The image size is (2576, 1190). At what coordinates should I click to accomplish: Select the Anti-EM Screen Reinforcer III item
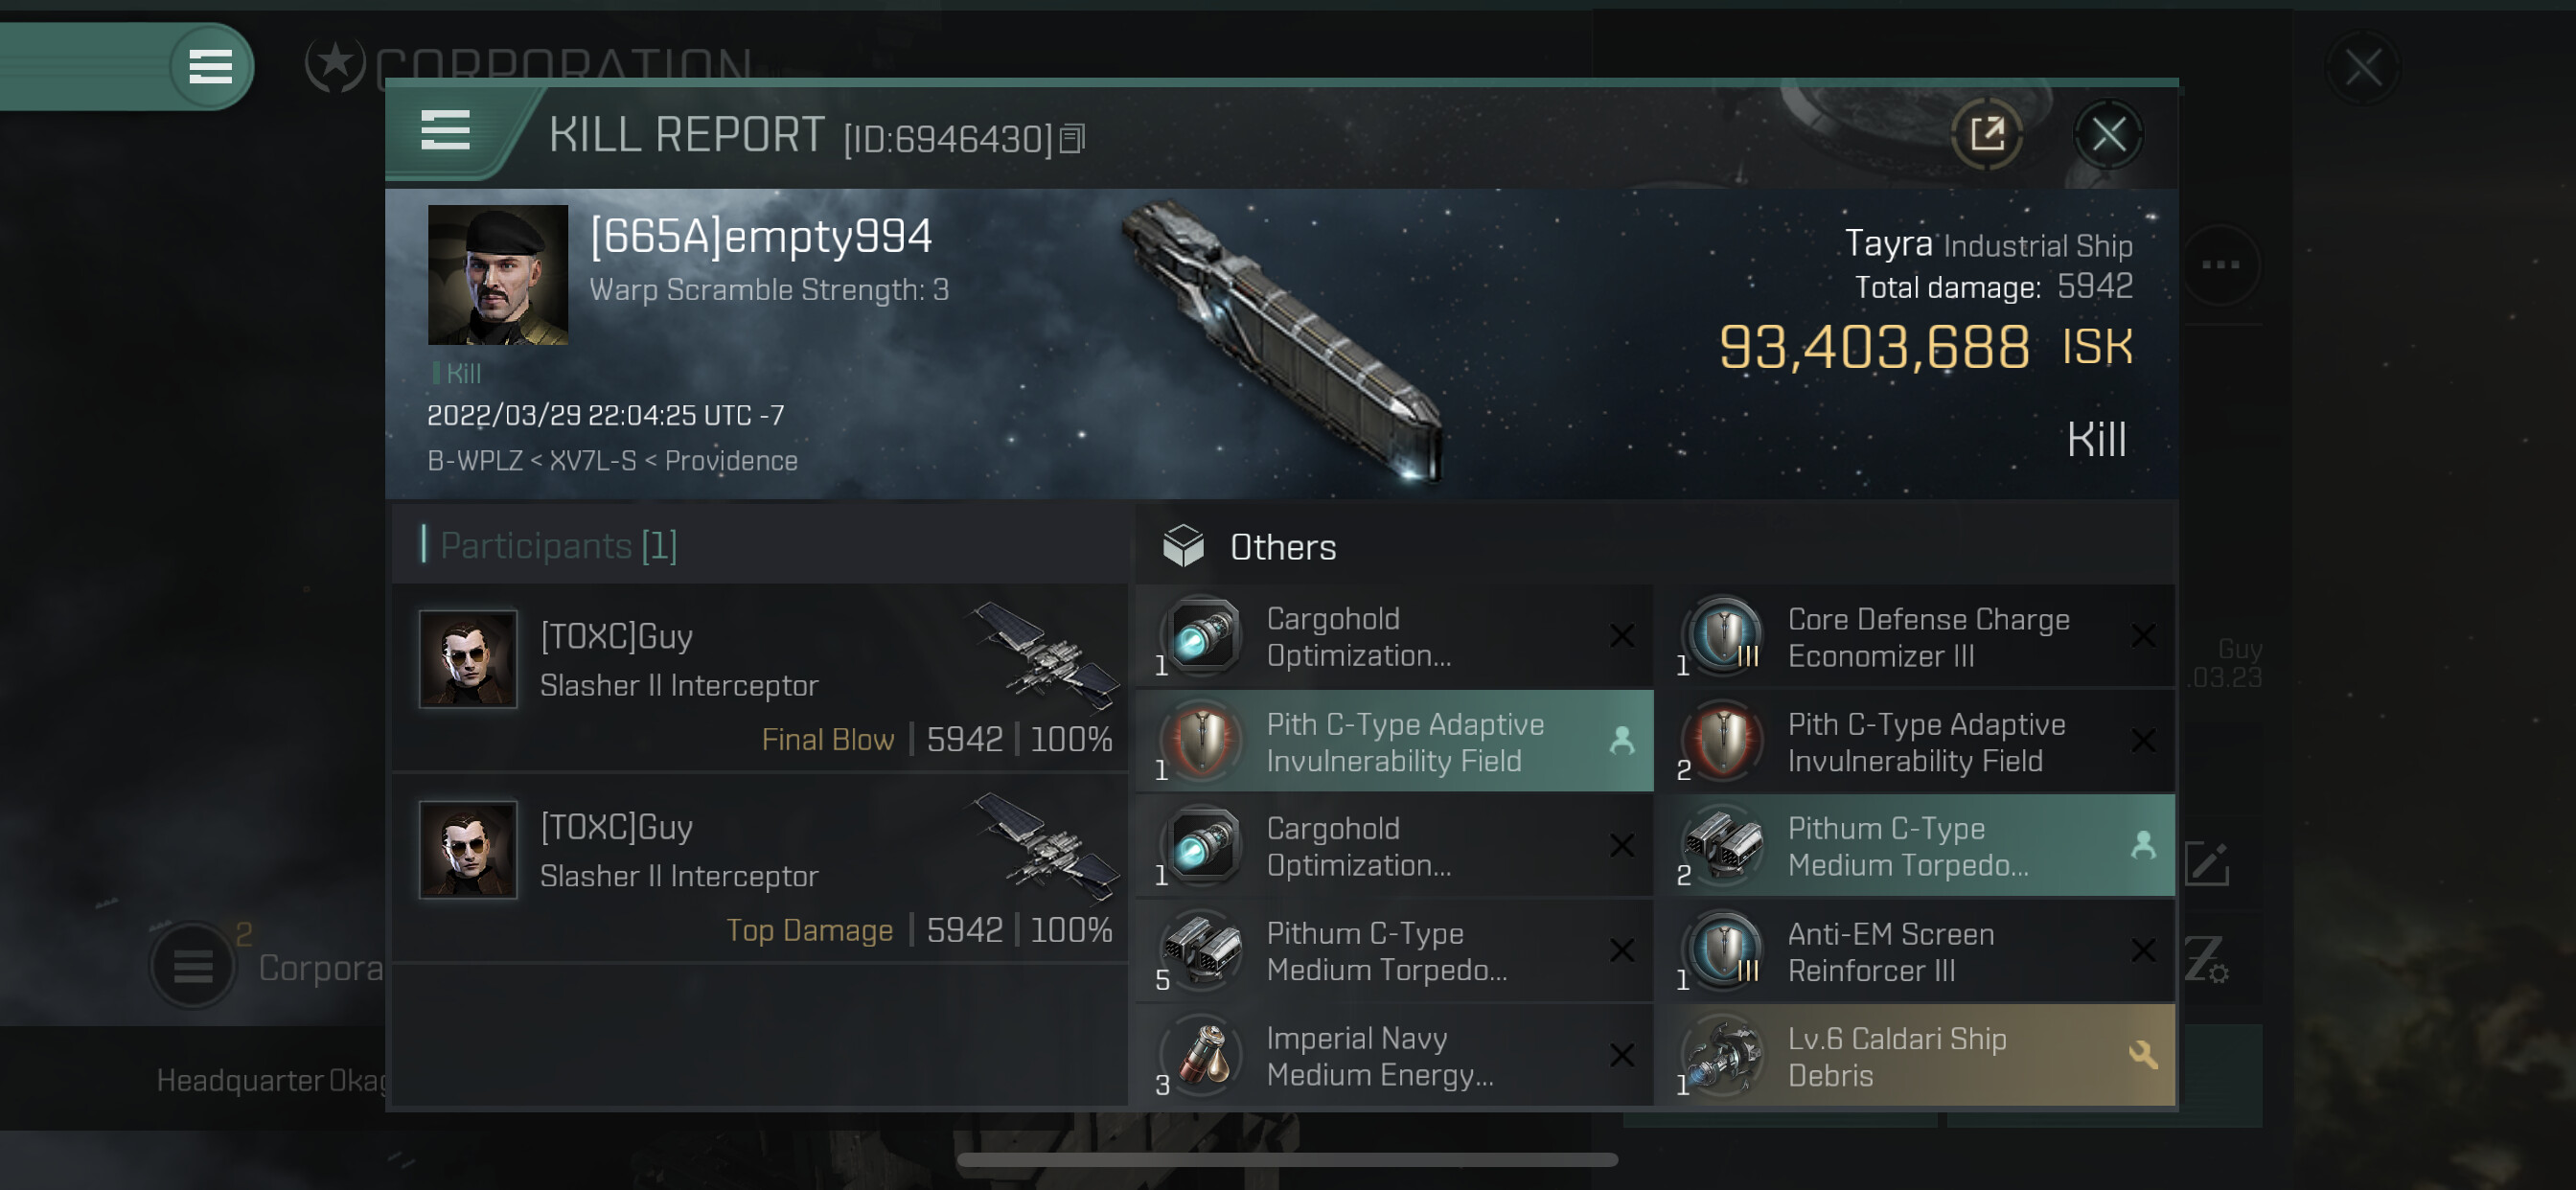(1914, 951)
